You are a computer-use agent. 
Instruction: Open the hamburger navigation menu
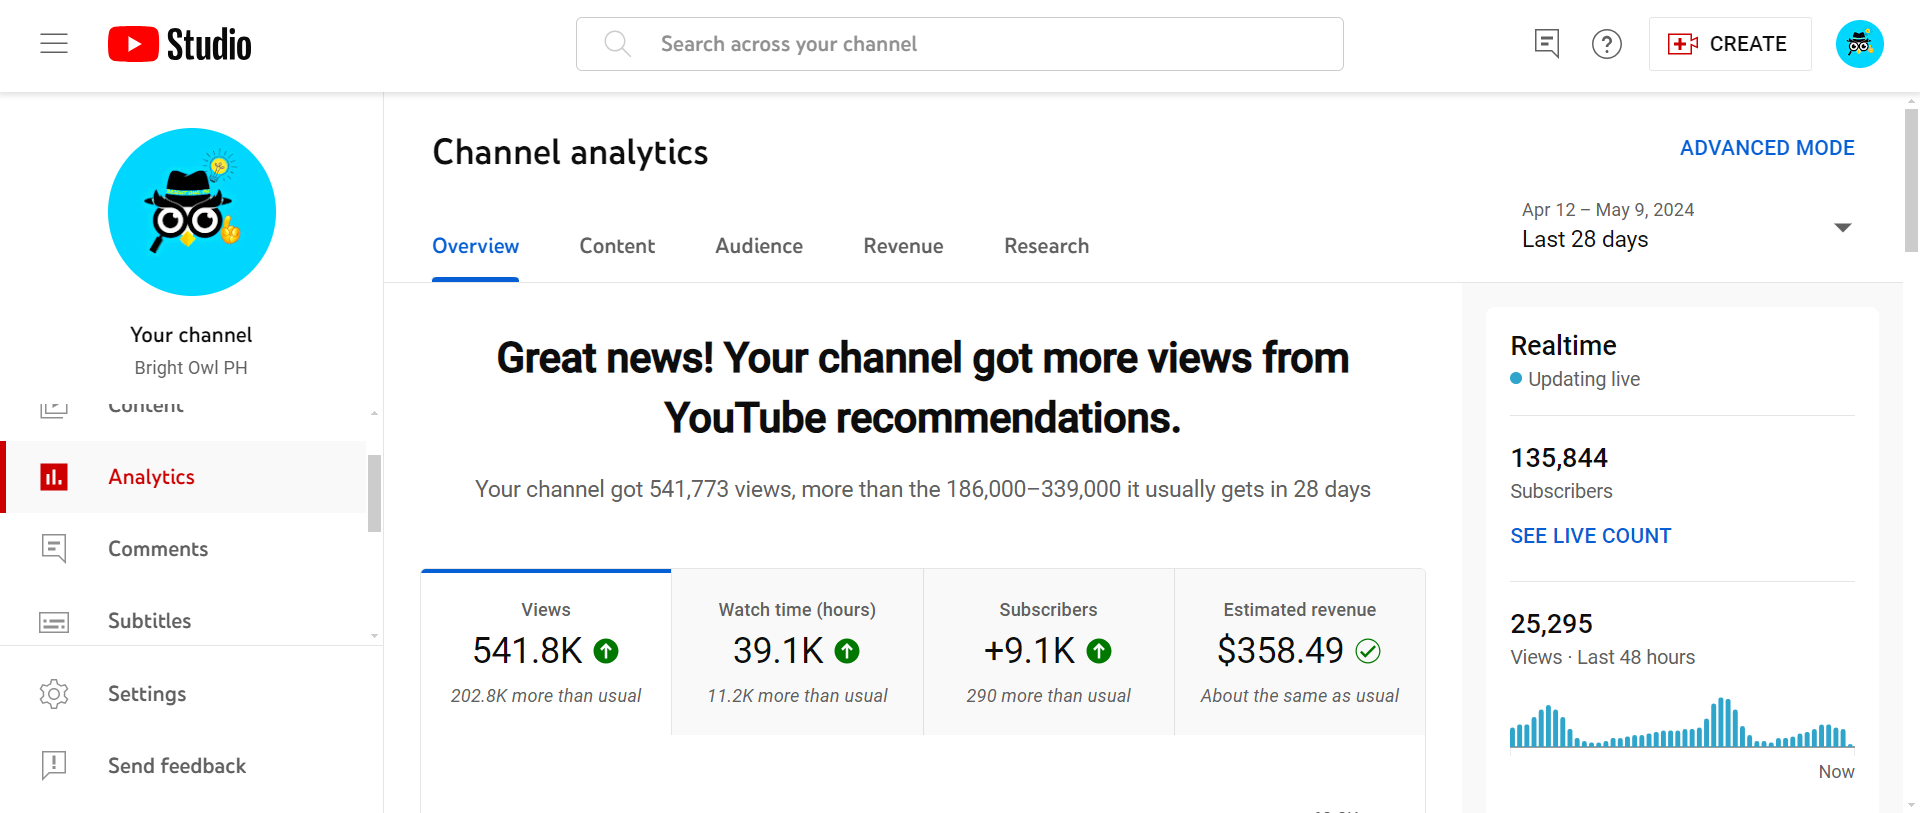point(54,44)
